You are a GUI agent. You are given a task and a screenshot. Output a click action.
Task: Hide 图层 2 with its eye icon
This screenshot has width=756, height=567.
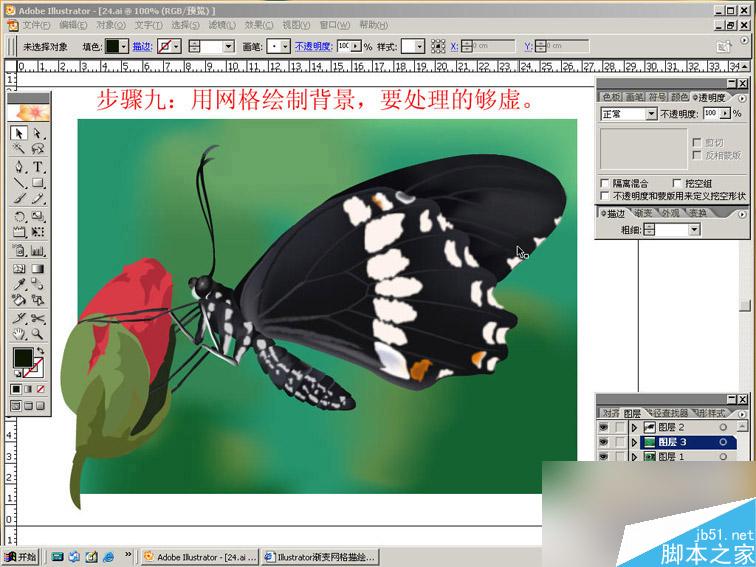603,427
